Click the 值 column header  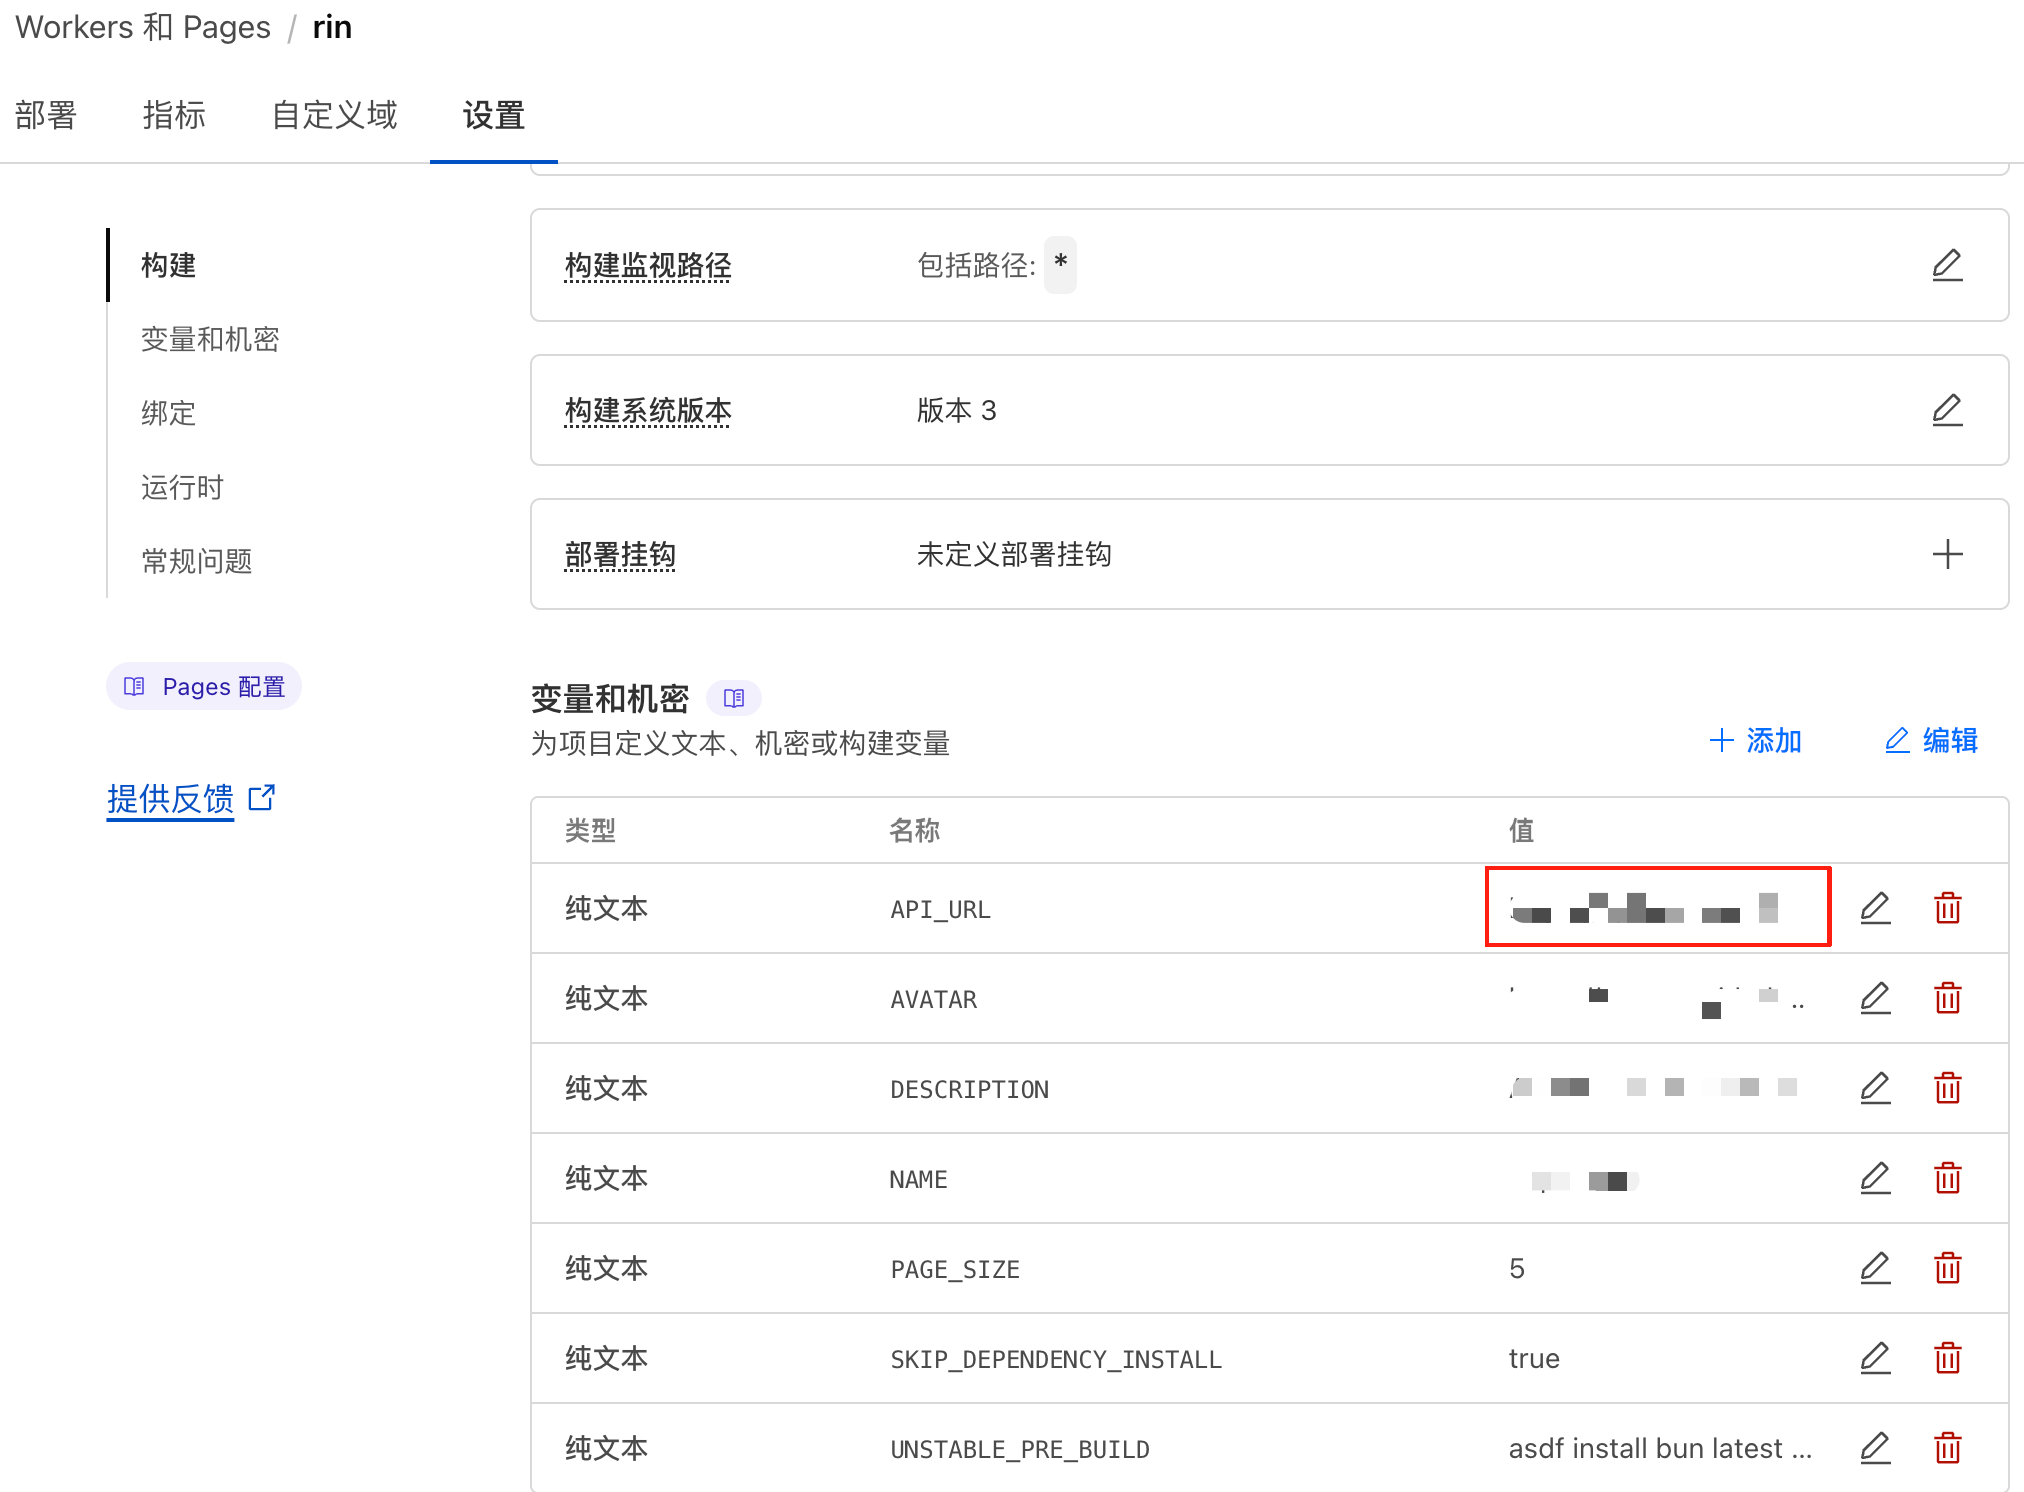[1521, 830]
